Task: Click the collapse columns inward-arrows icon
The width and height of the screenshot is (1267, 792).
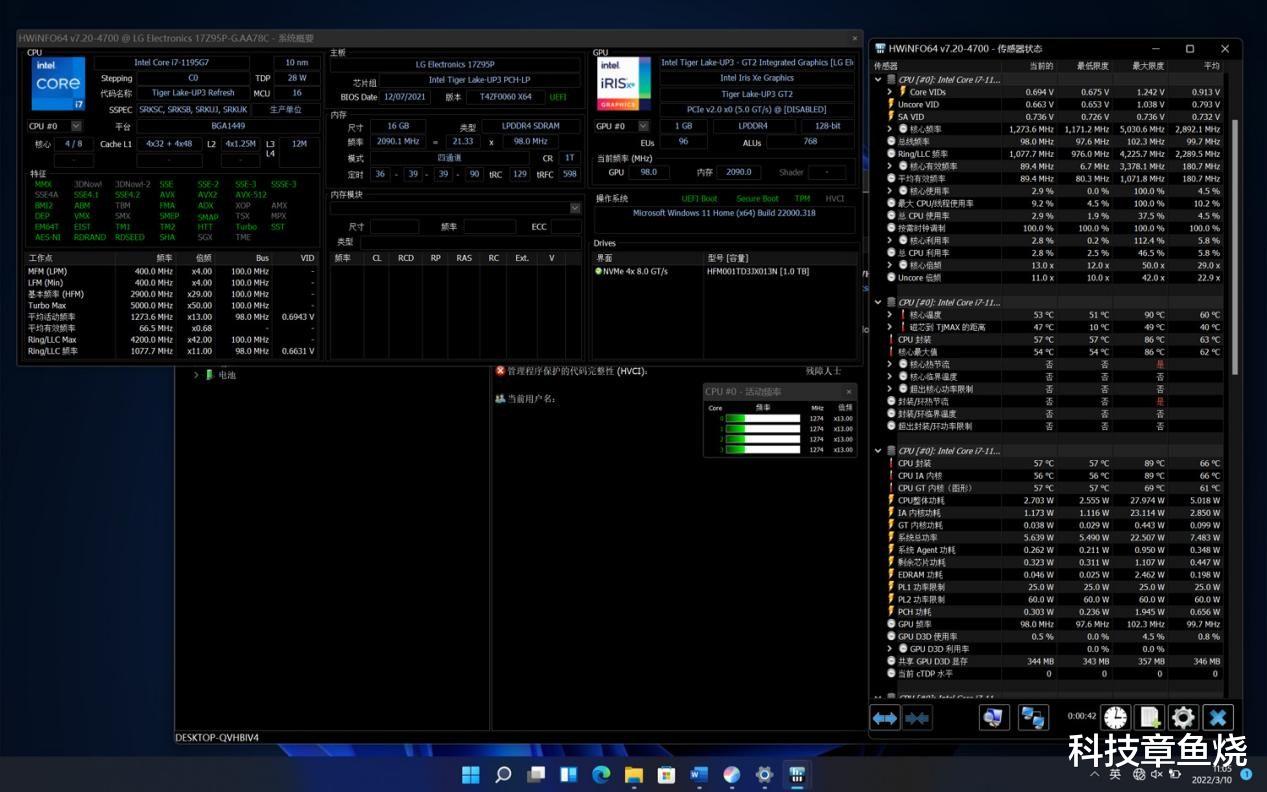Action: coord(917,718)
